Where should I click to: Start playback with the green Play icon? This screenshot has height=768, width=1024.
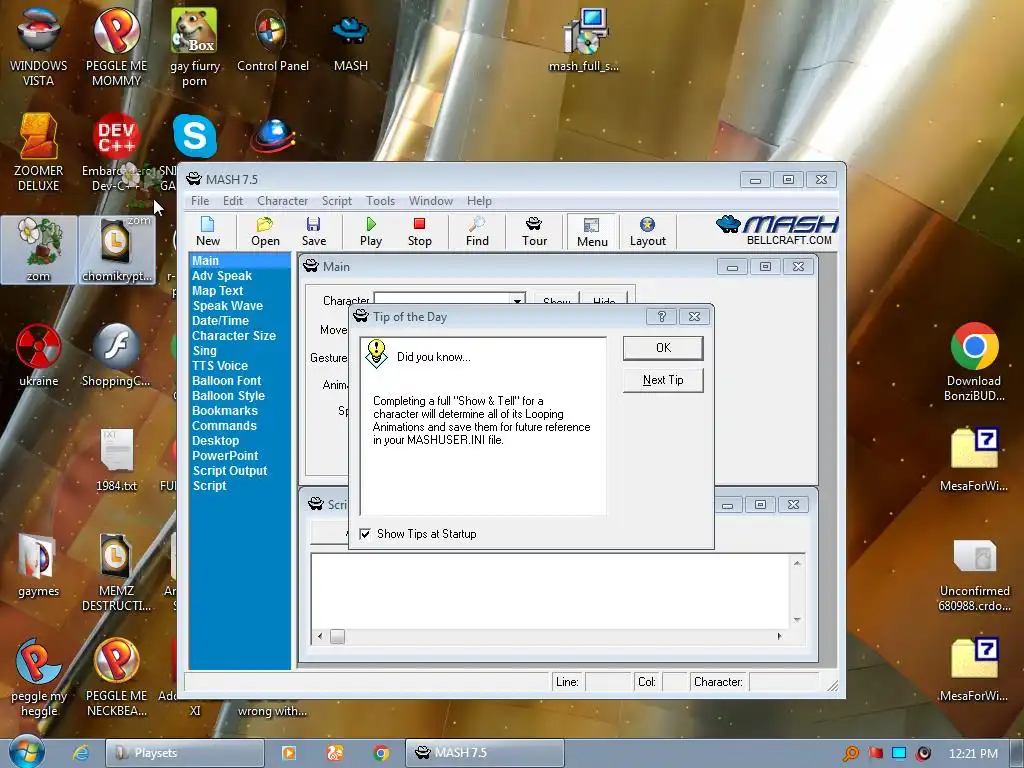tap(371, 232)
